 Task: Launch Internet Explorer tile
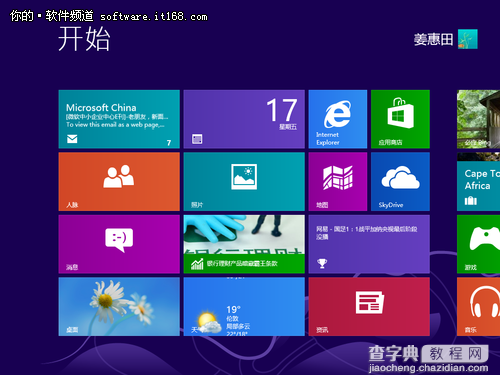338,119
